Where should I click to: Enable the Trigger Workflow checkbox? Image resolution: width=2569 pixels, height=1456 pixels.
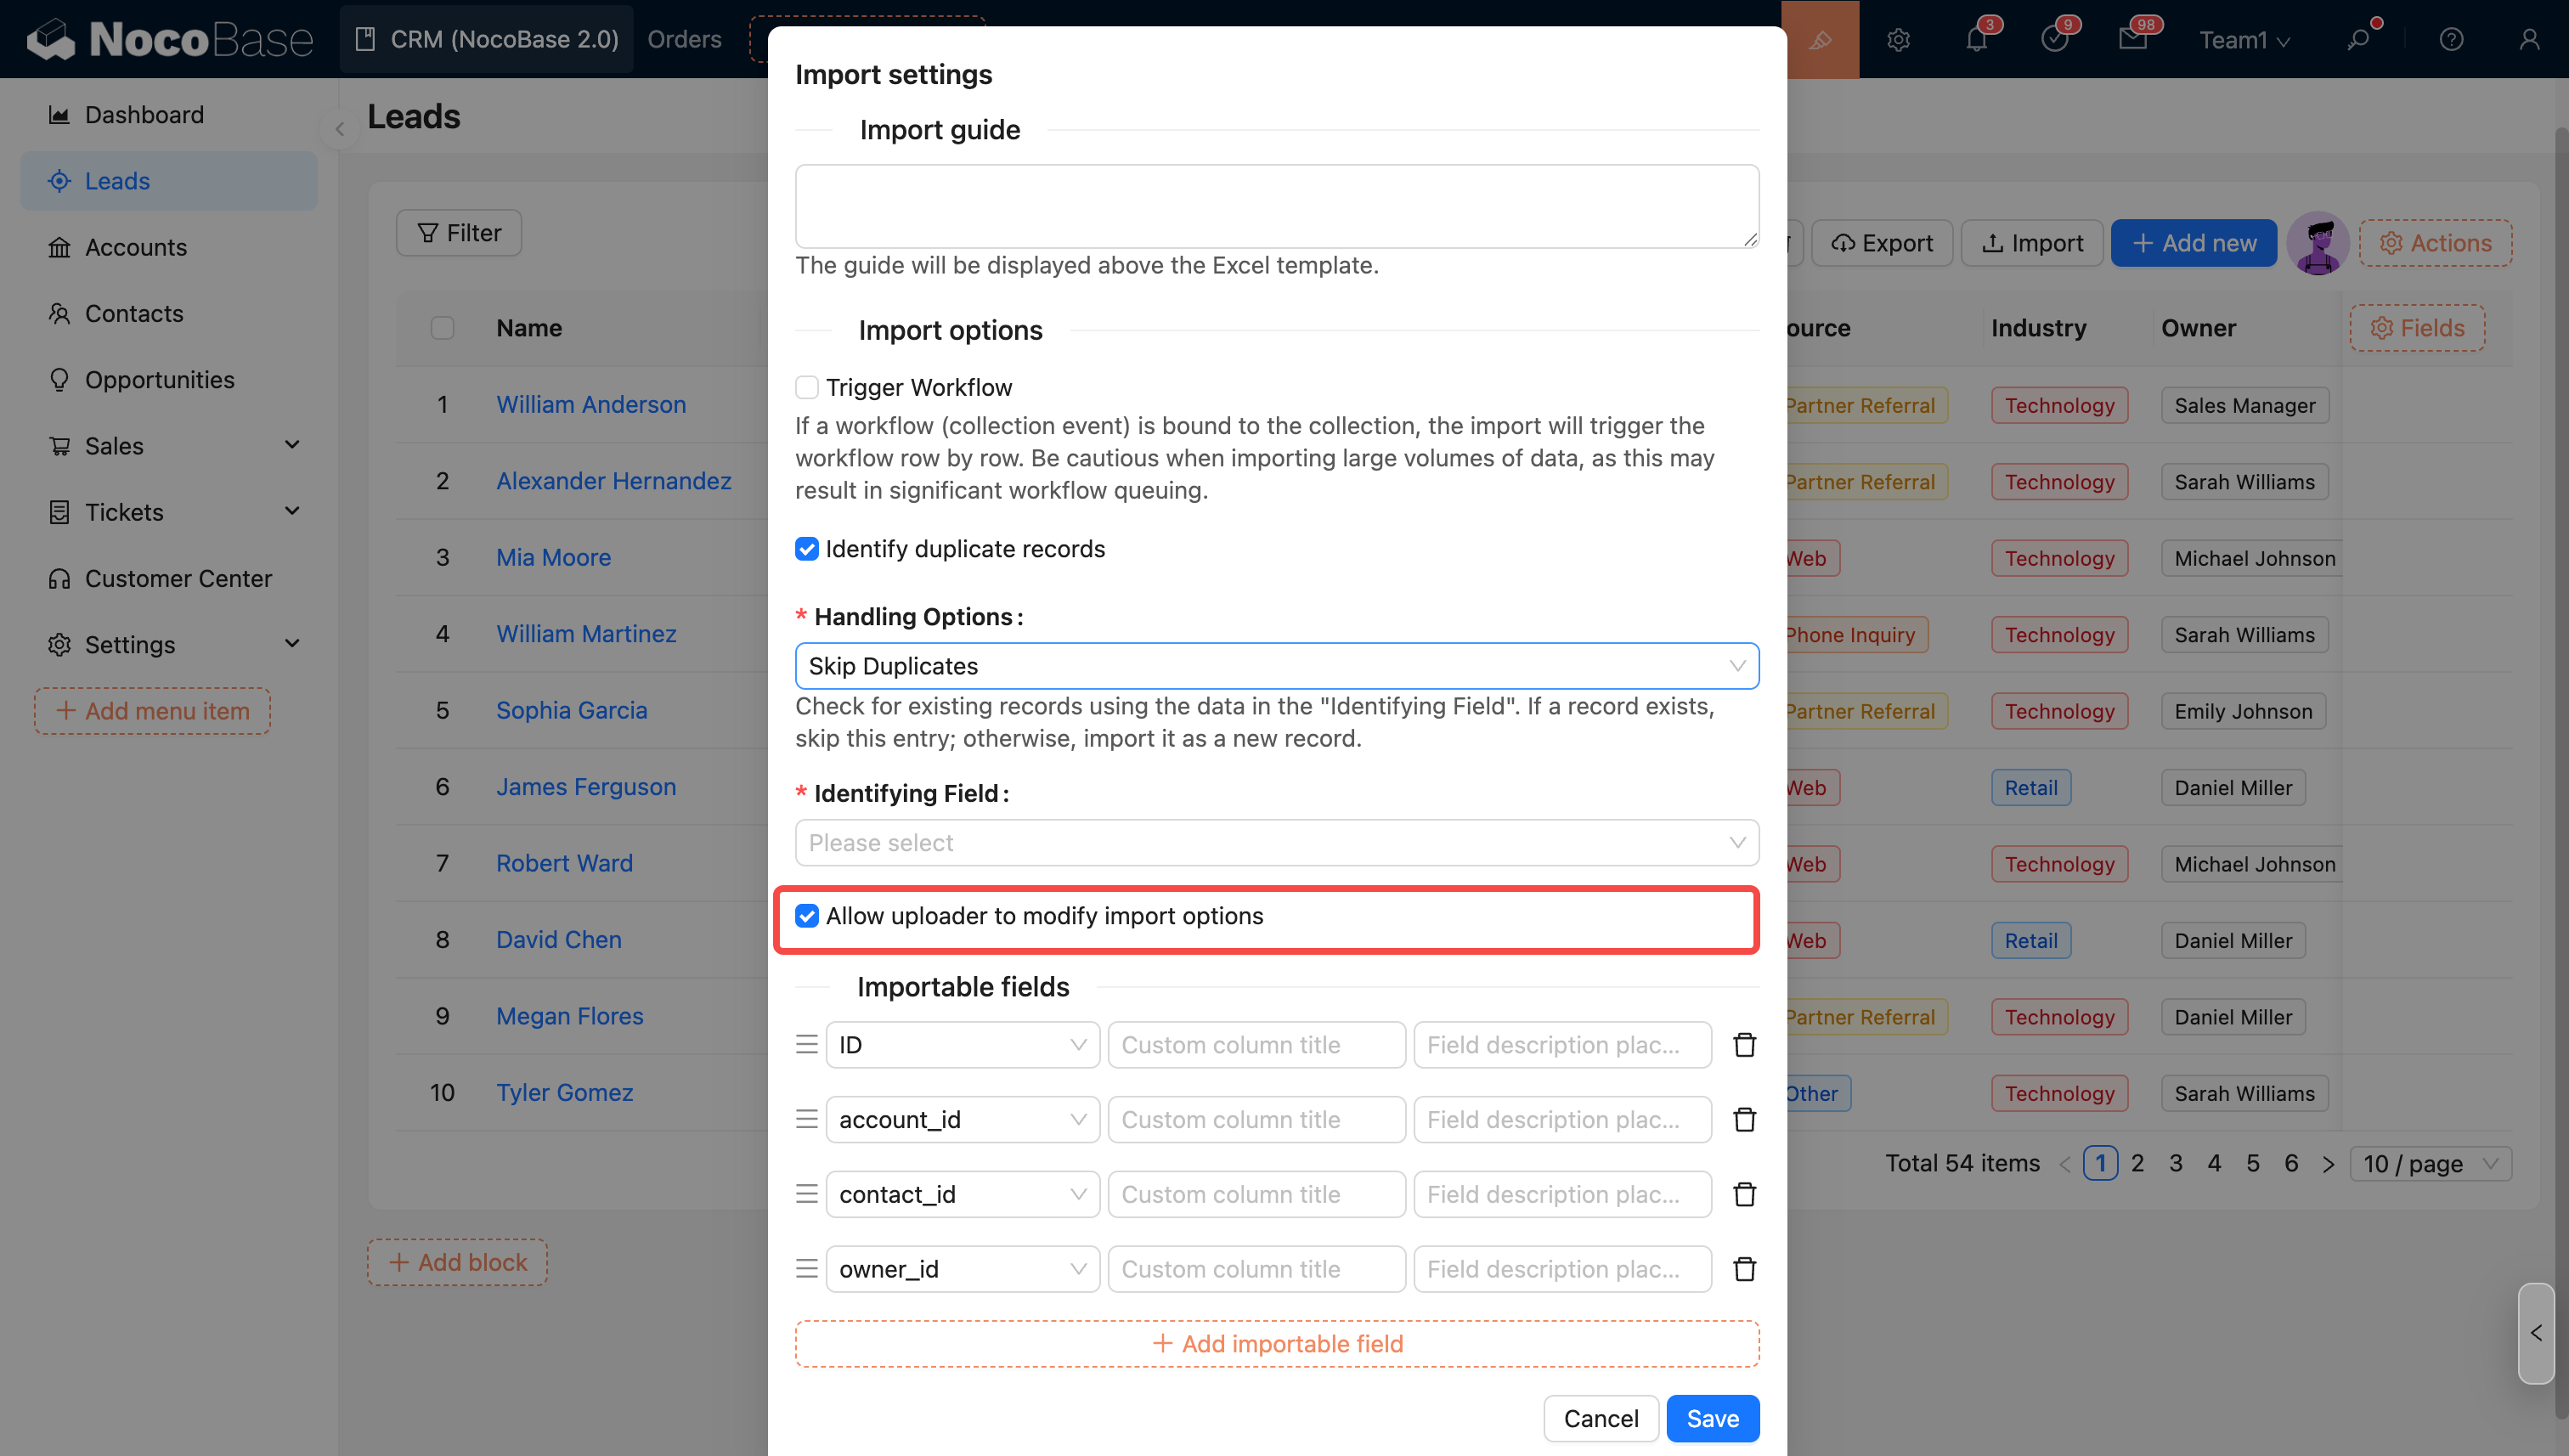(807, 387)
